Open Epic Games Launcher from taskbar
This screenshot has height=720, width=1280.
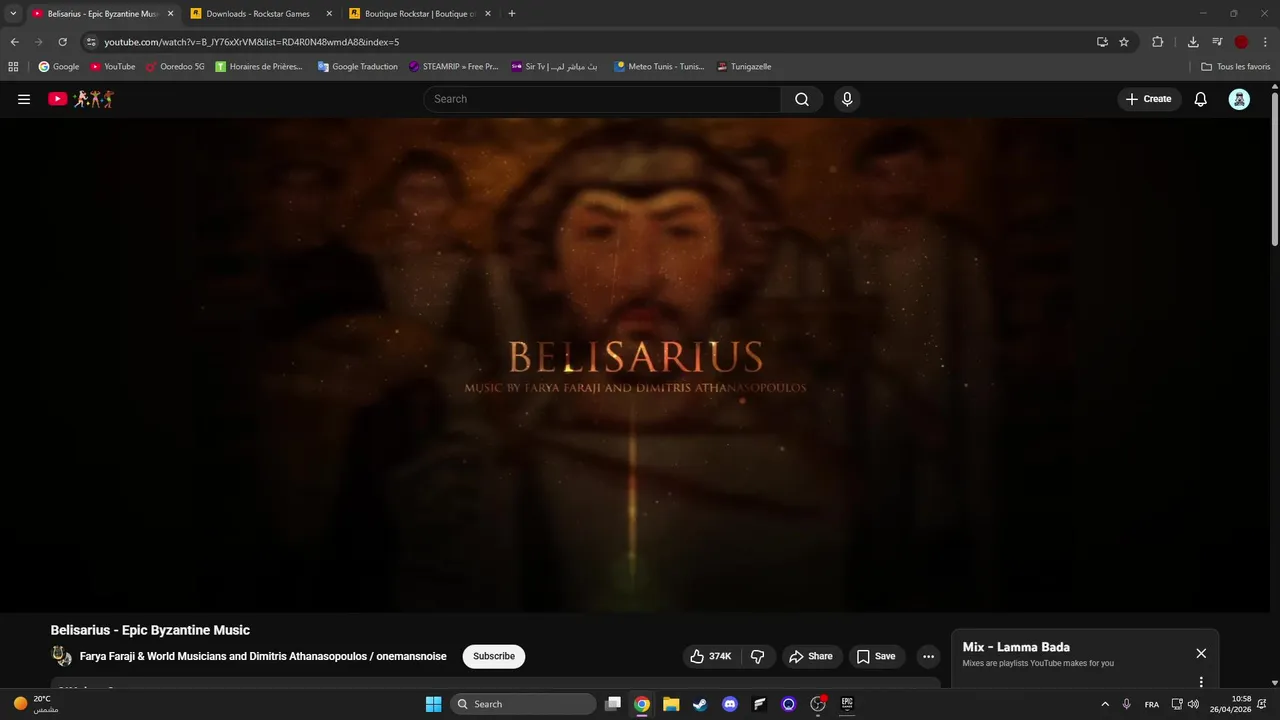coord(847,704)
